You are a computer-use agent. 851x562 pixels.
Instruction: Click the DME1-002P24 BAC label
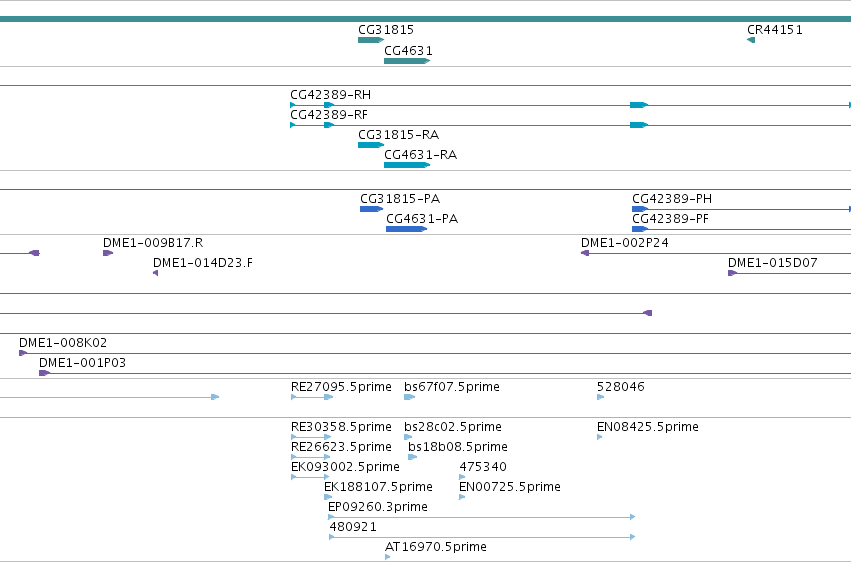click(x=625, y=242)
